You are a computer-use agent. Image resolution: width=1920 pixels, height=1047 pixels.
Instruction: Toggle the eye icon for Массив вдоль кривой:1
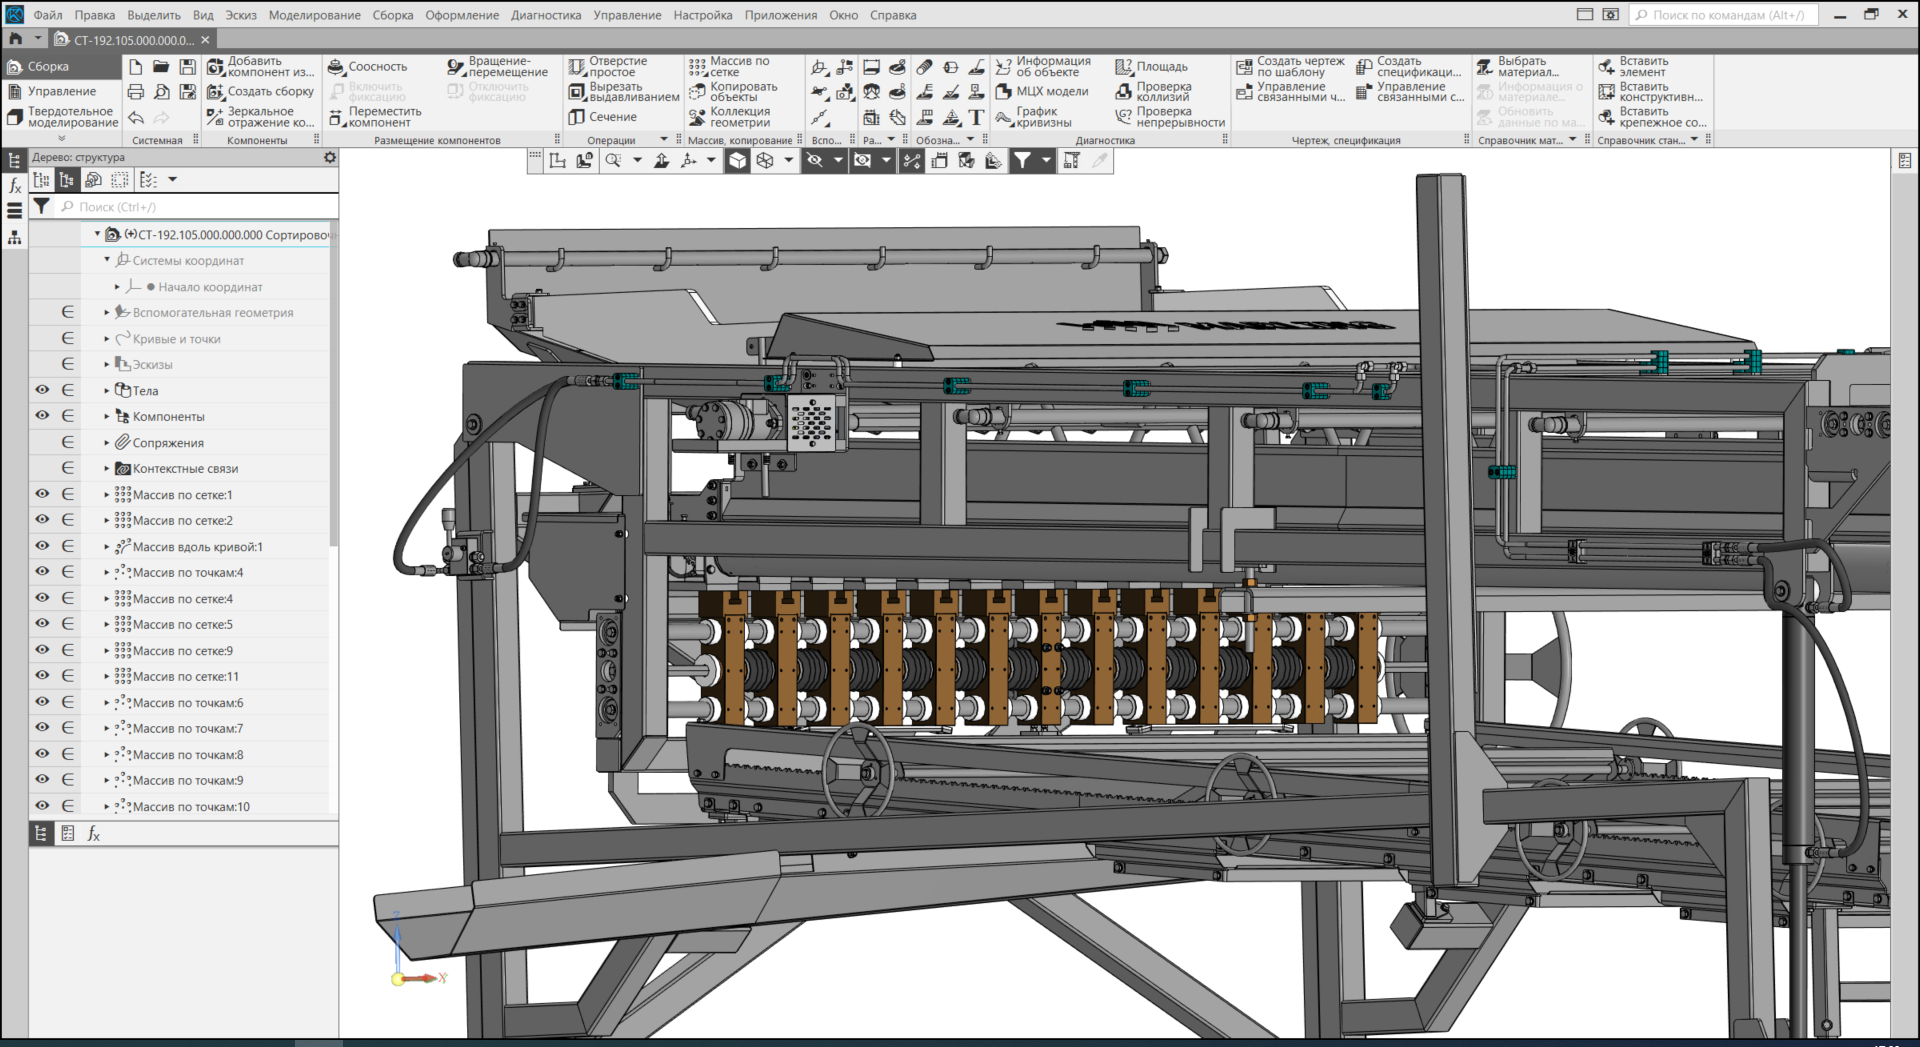tap(42, 546)
